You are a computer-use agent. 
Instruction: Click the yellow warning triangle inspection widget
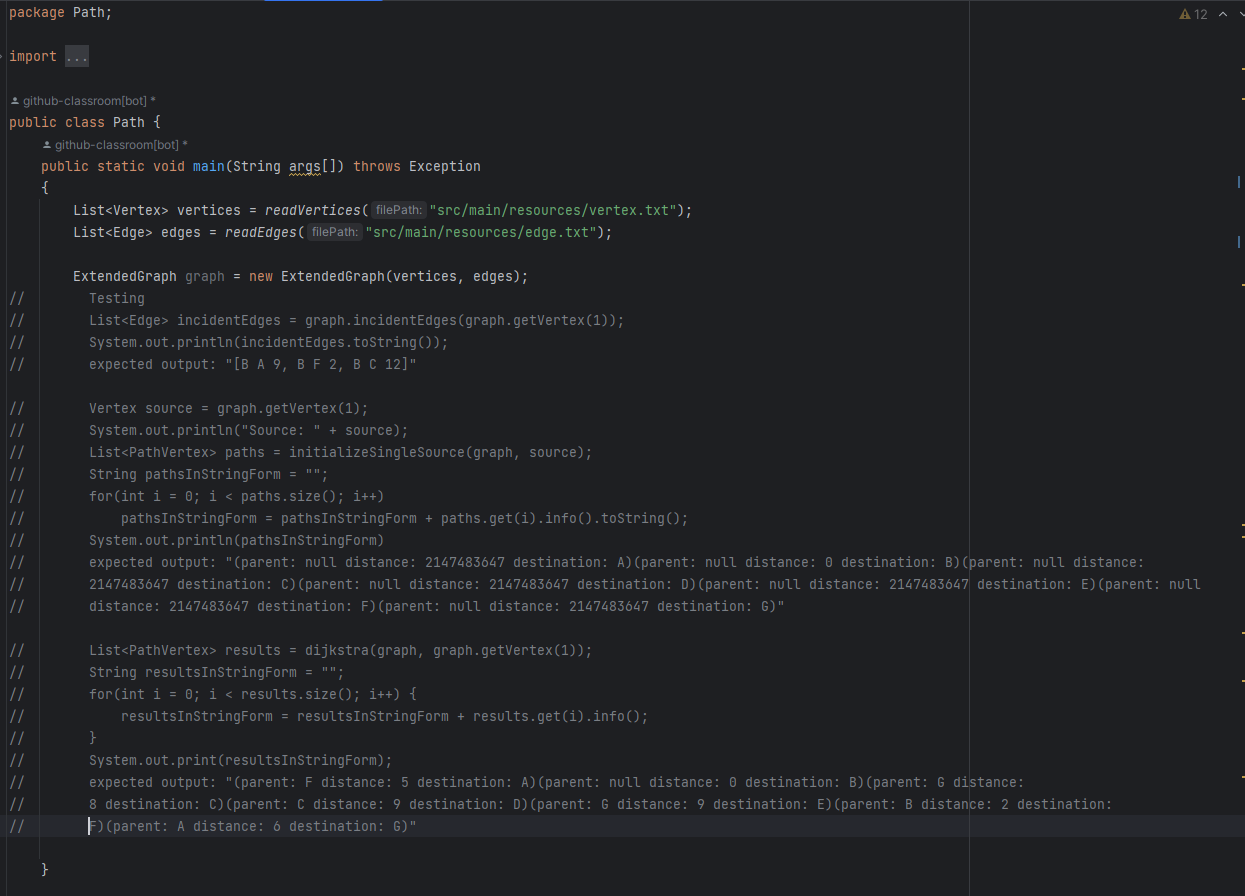(x=1185, y=14)
